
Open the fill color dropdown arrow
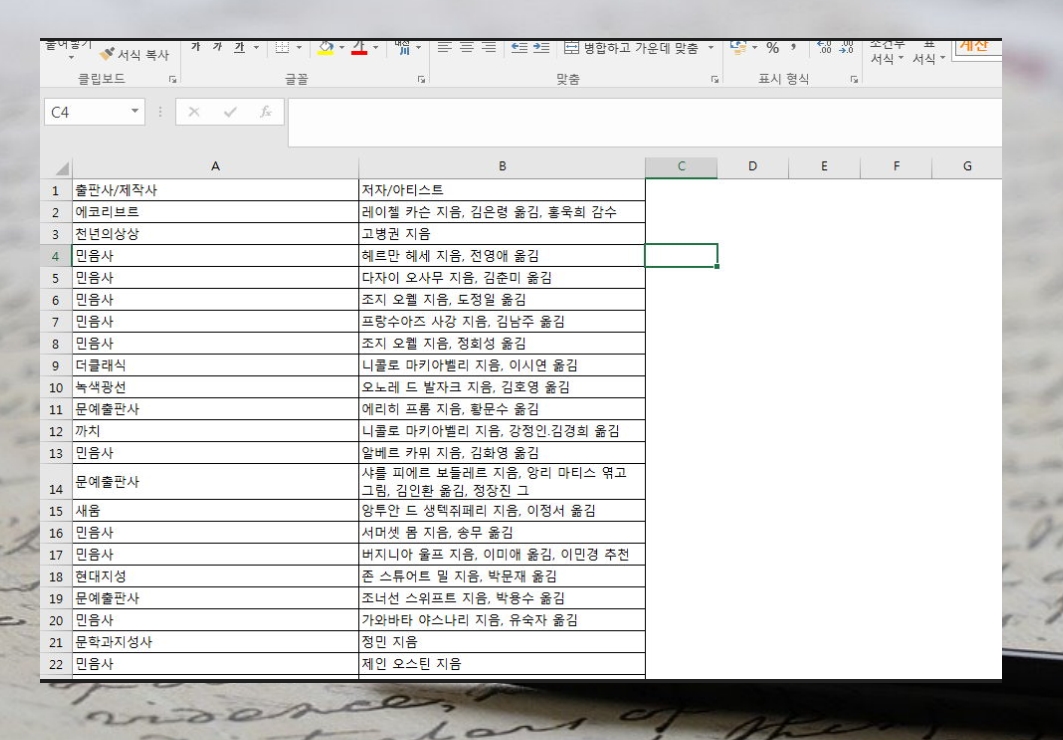342,47
